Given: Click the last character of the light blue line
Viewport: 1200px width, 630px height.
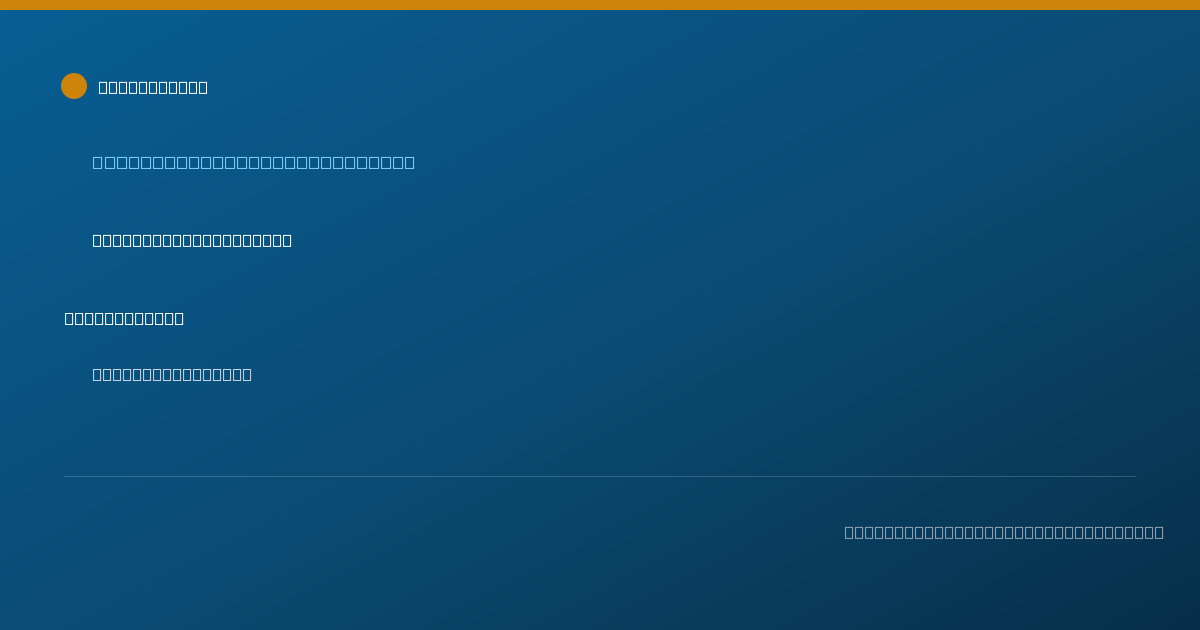Looking at the screenshot, I should pos(409,162).
